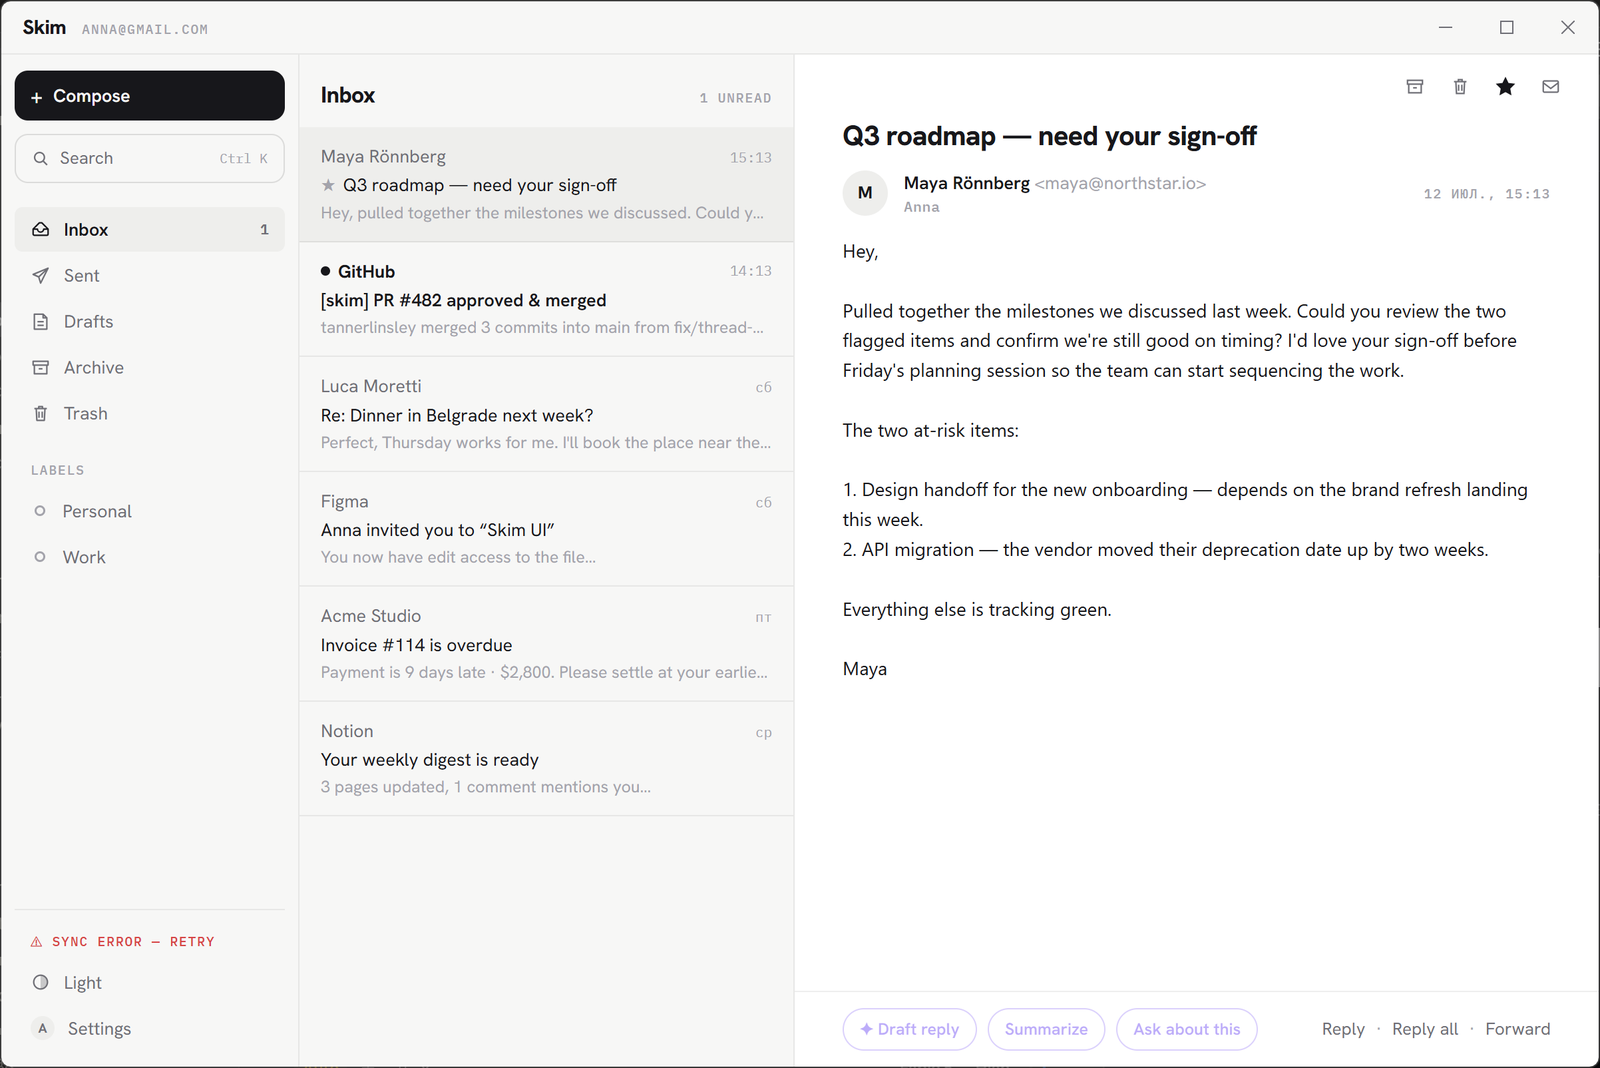Filter by the Personal label
The height and width of the screenshot is (1068, 1600).
tap(150, 511)
